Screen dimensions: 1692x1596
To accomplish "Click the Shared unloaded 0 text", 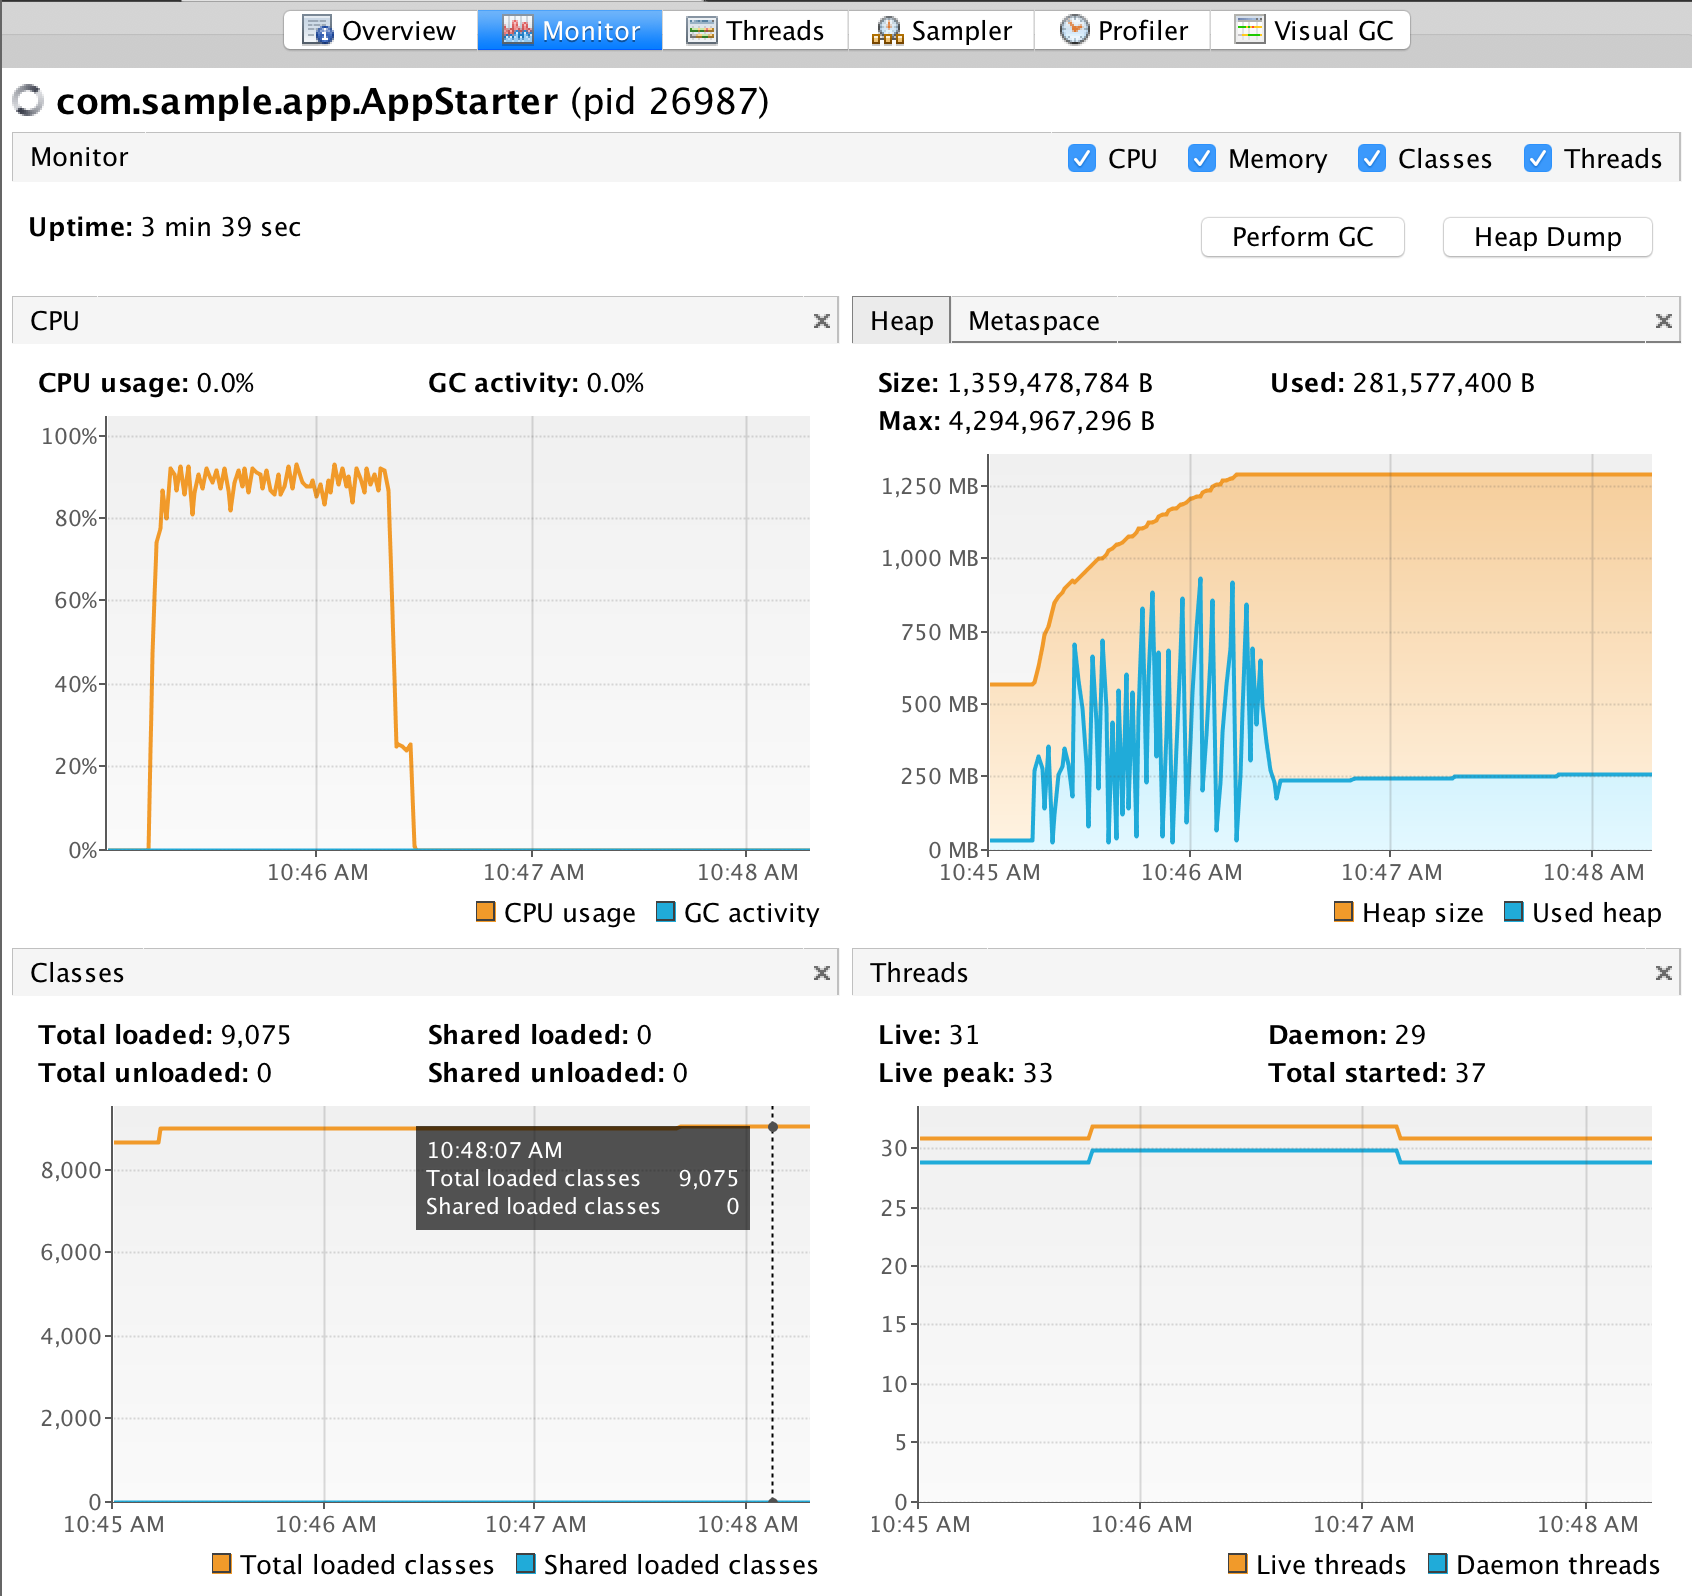I will point(558,1073).
